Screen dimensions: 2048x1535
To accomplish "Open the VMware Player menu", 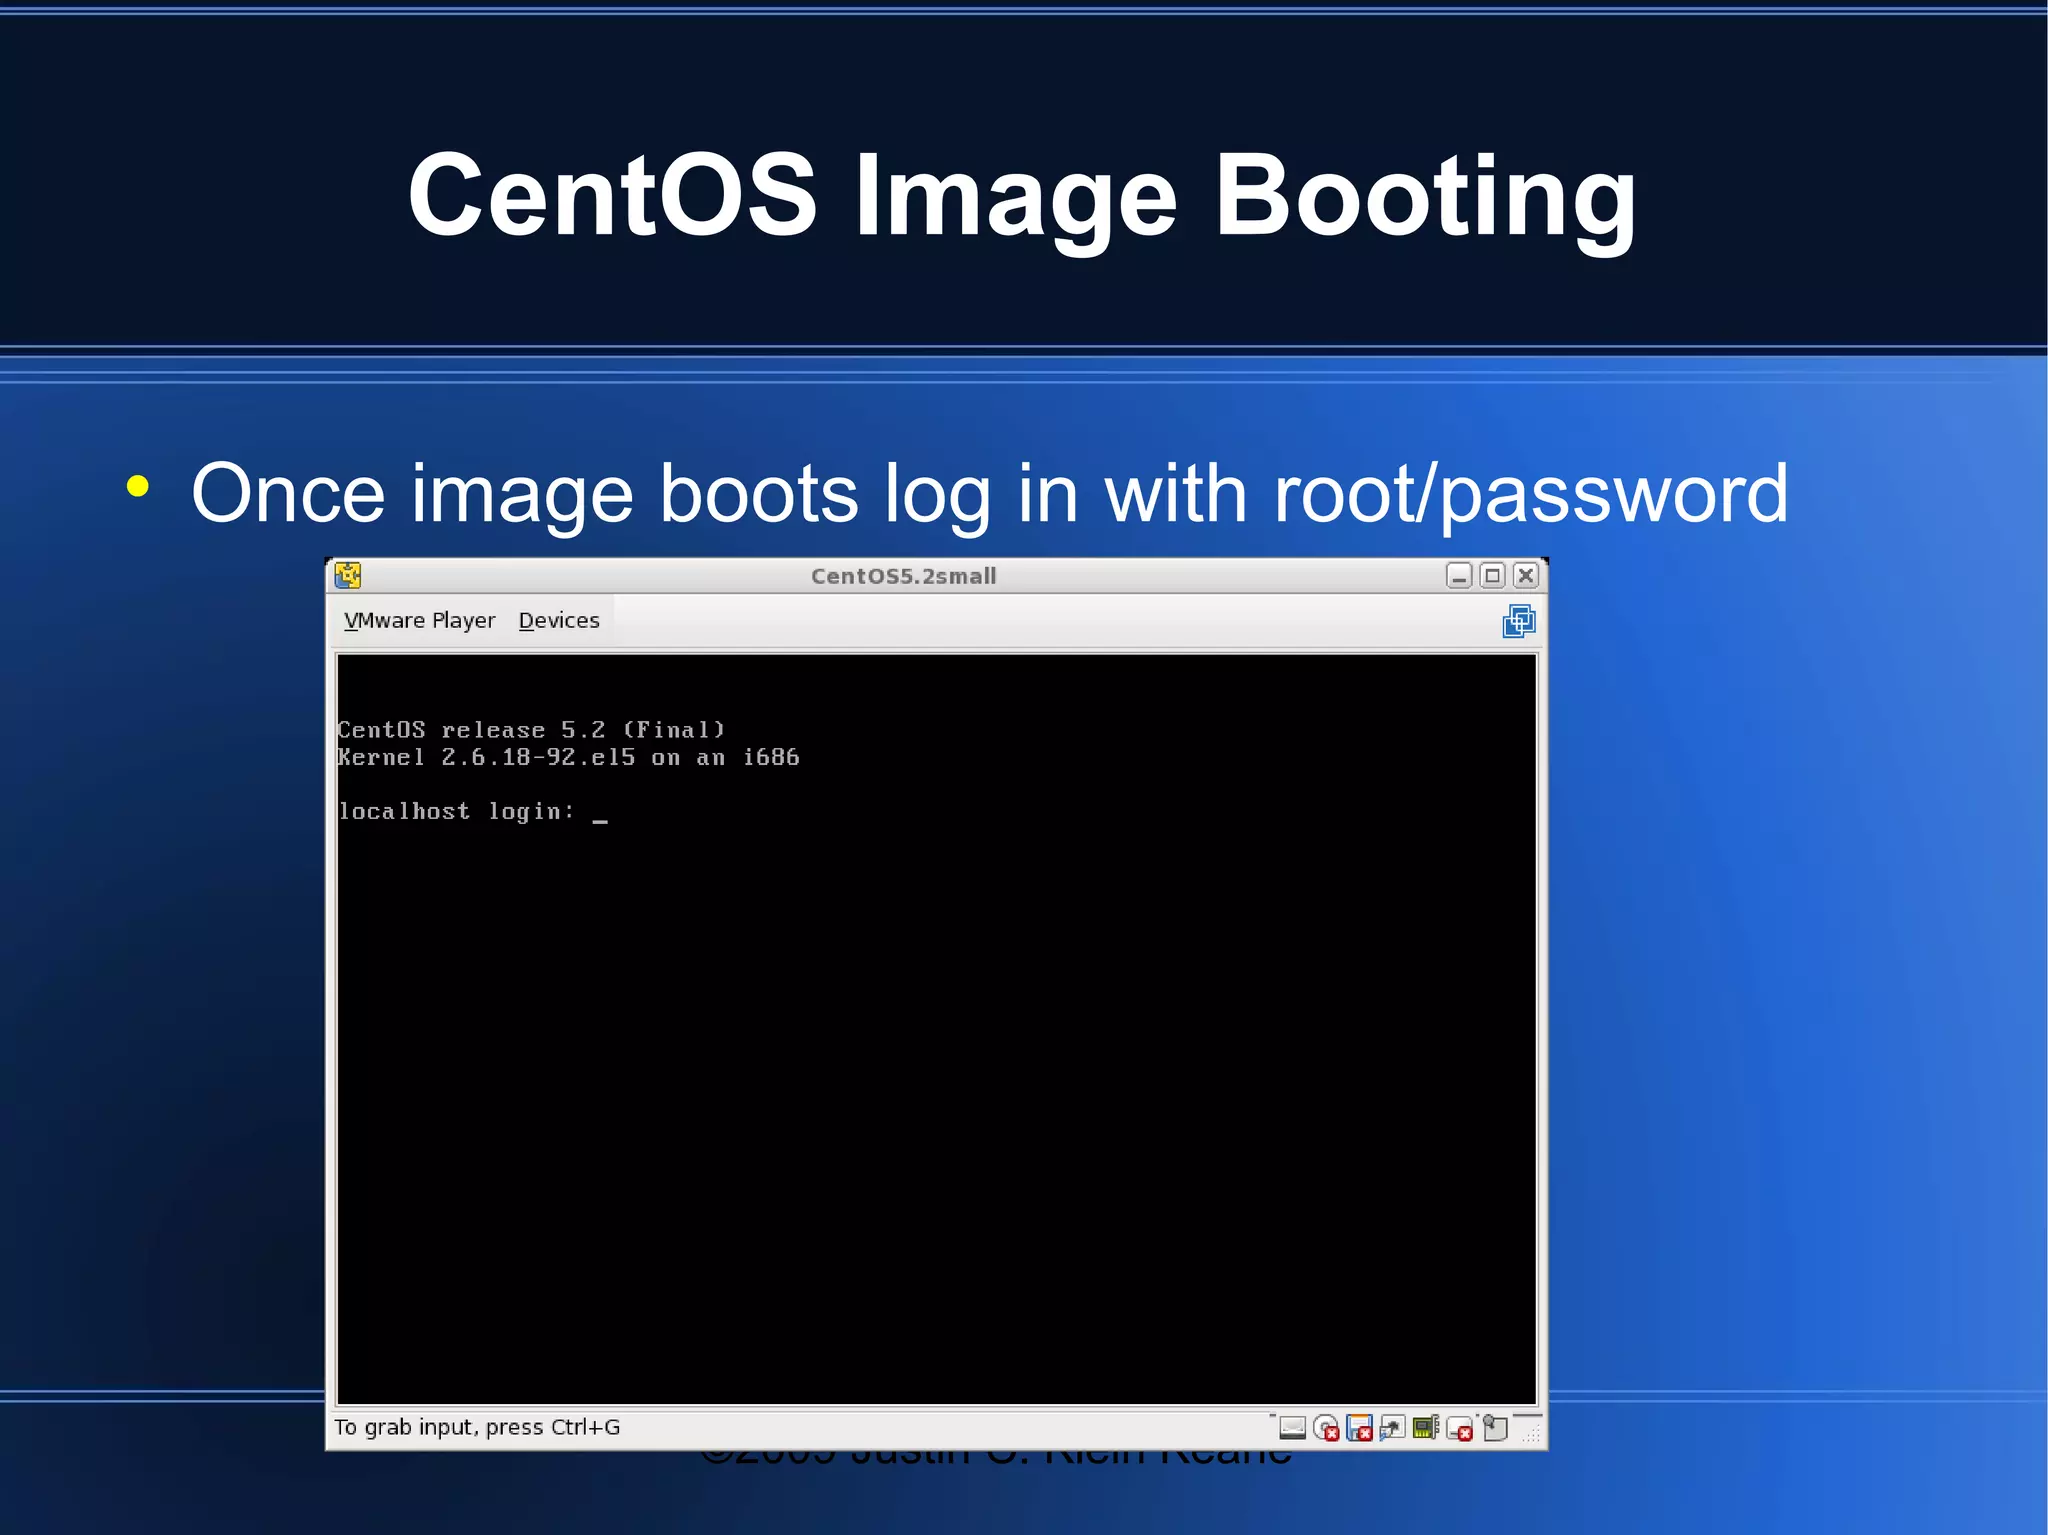I will click(419, 621).
